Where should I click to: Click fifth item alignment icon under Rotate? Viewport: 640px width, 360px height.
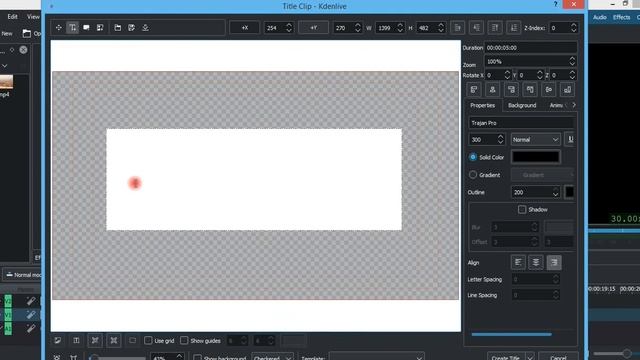coord(549,89)
